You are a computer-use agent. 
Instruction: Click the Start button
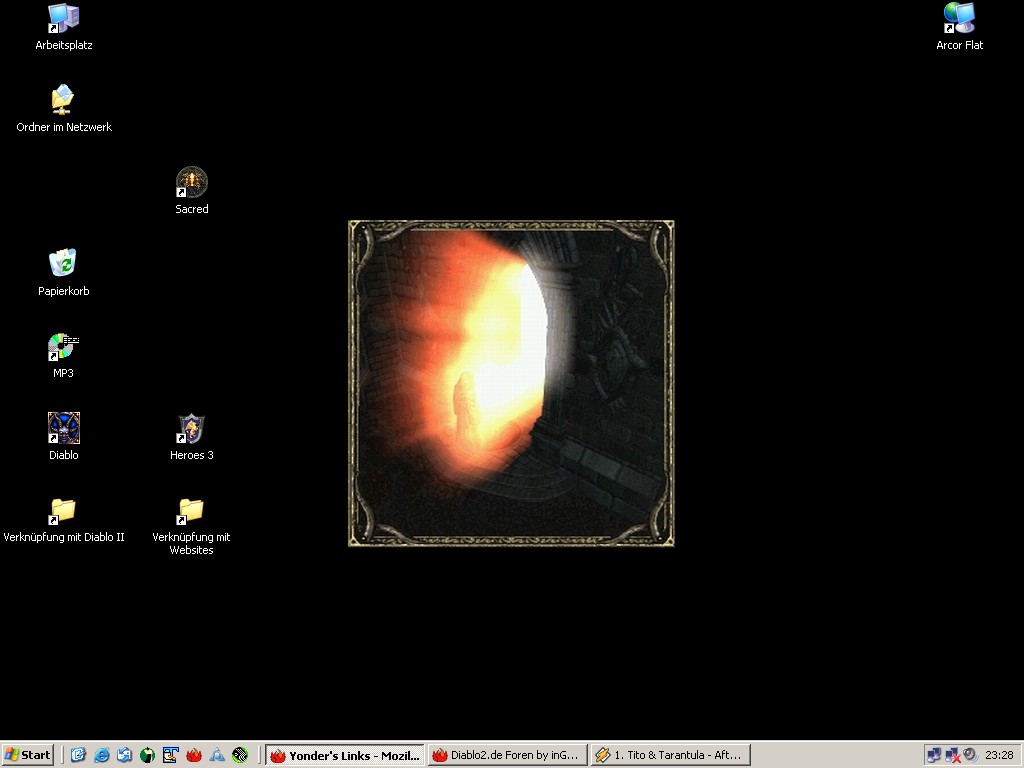27,755
